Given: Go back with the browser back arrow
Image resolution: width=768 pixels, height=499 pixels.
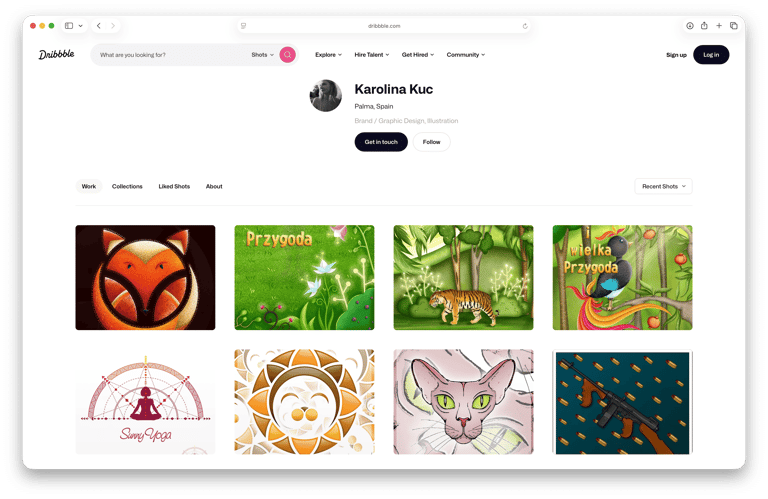Looking at the screenshot, I should point(99,25).
